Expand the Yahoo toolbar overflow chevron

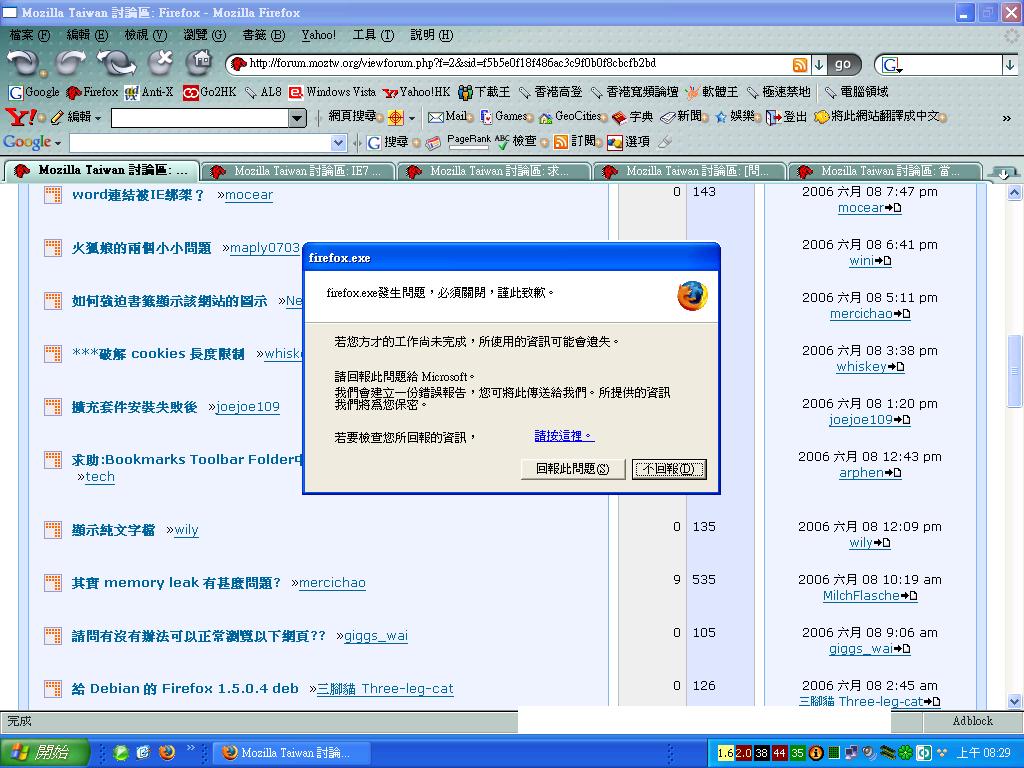pos(1006,118)
